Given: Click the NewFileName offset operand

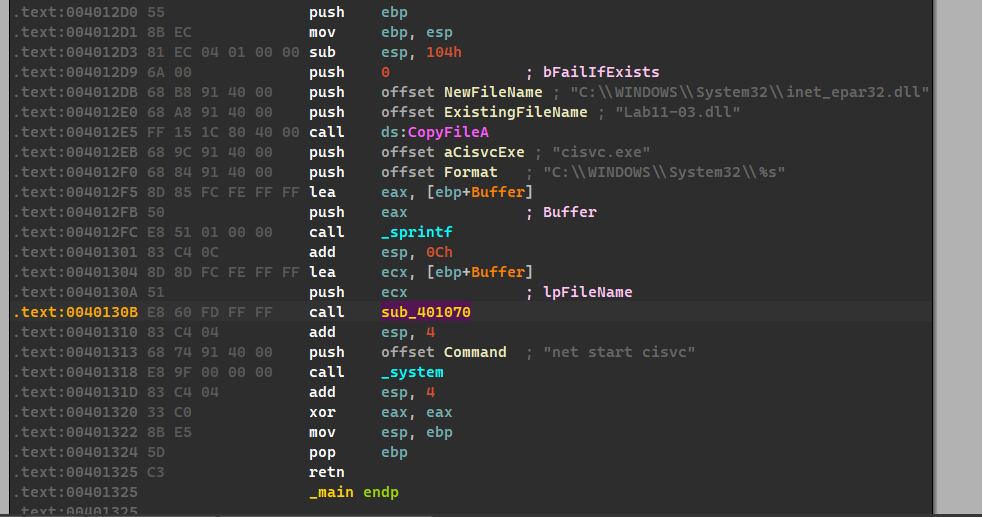Looking at the screenshot, I should [x=494, y=92].
